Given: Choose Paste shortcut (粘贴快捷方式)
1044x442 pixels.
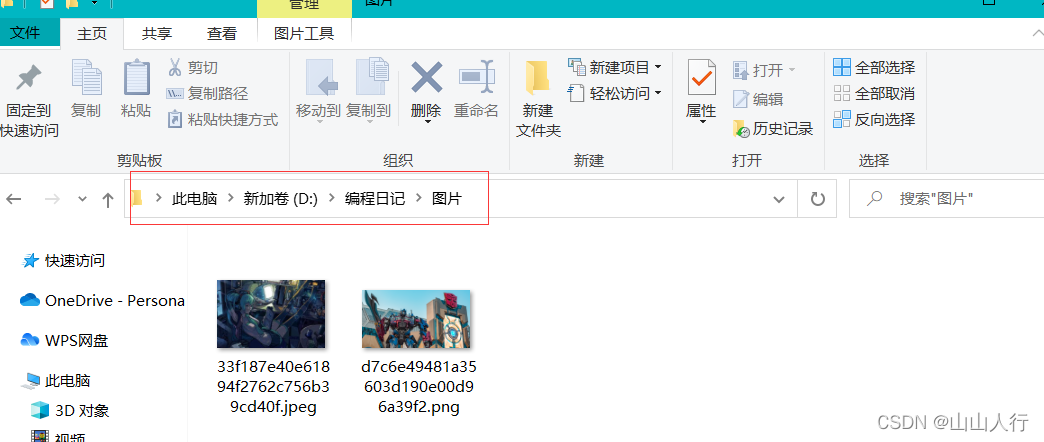Looking at the screenshot, I should tap(222, 120).
